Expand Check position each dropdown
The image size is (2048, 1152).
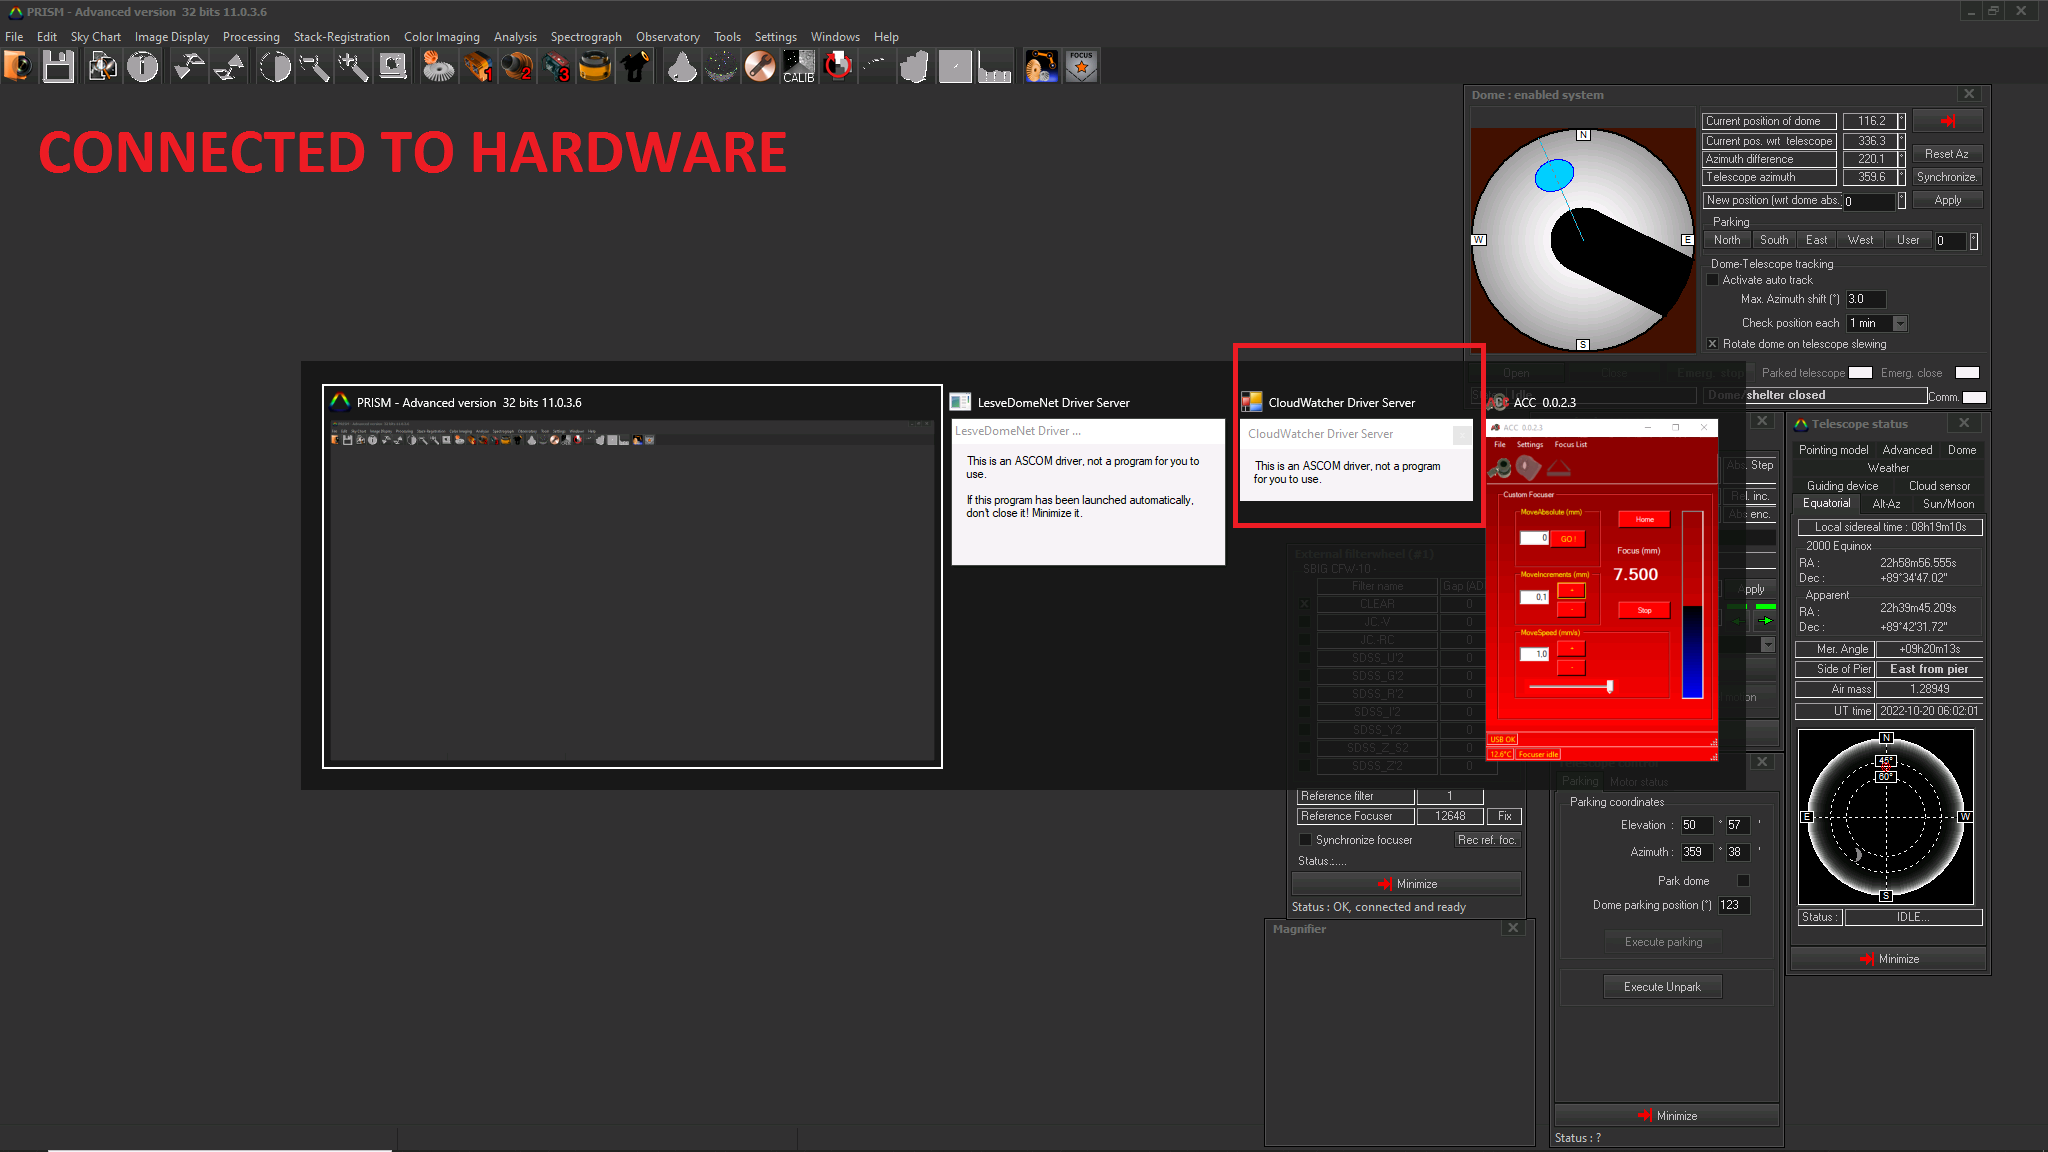coord(1900,323)
